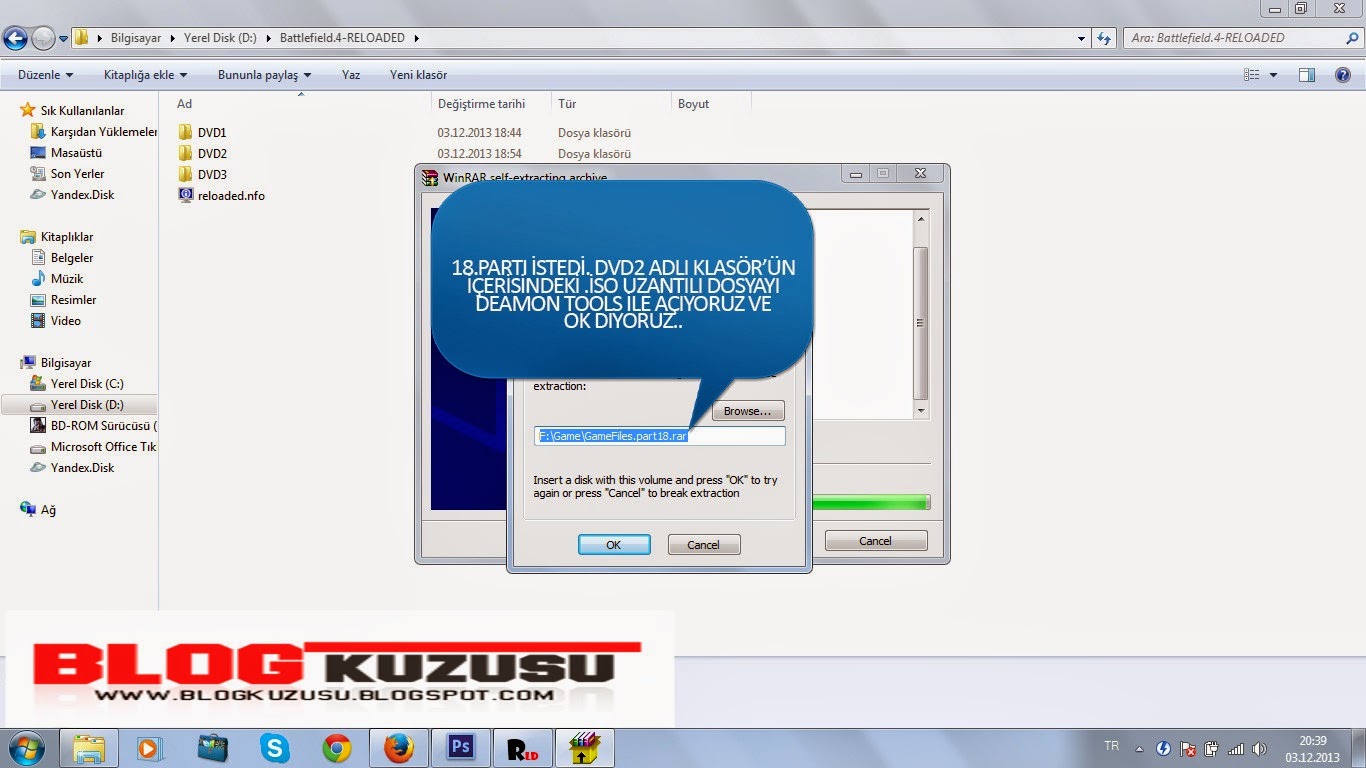Viewport: 1366px width, 768px height.
Task: Open Explorer help with the question mark
Action: 1342,75
